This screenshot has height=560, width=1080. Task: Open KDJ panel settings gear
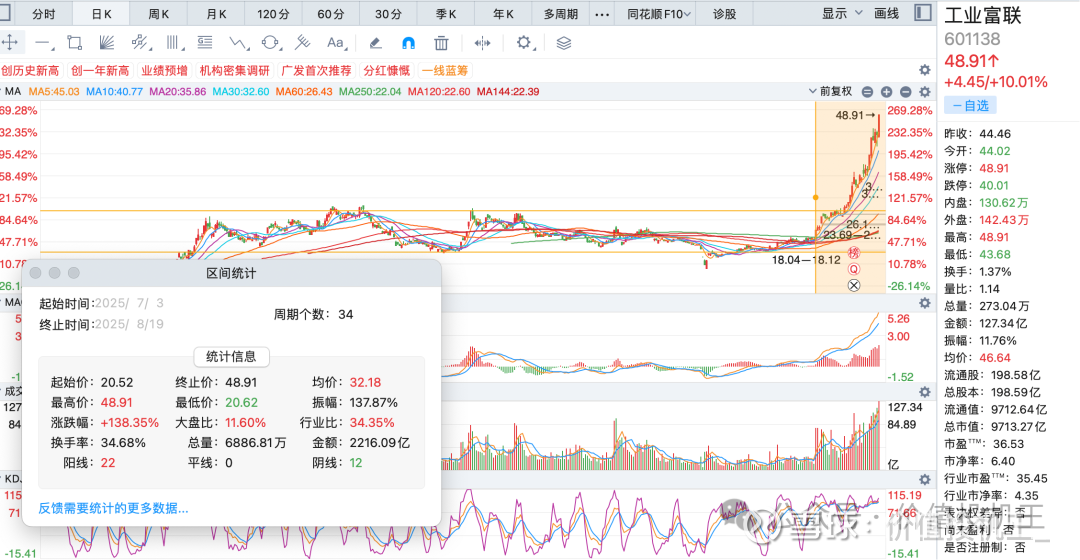point(924,479)
